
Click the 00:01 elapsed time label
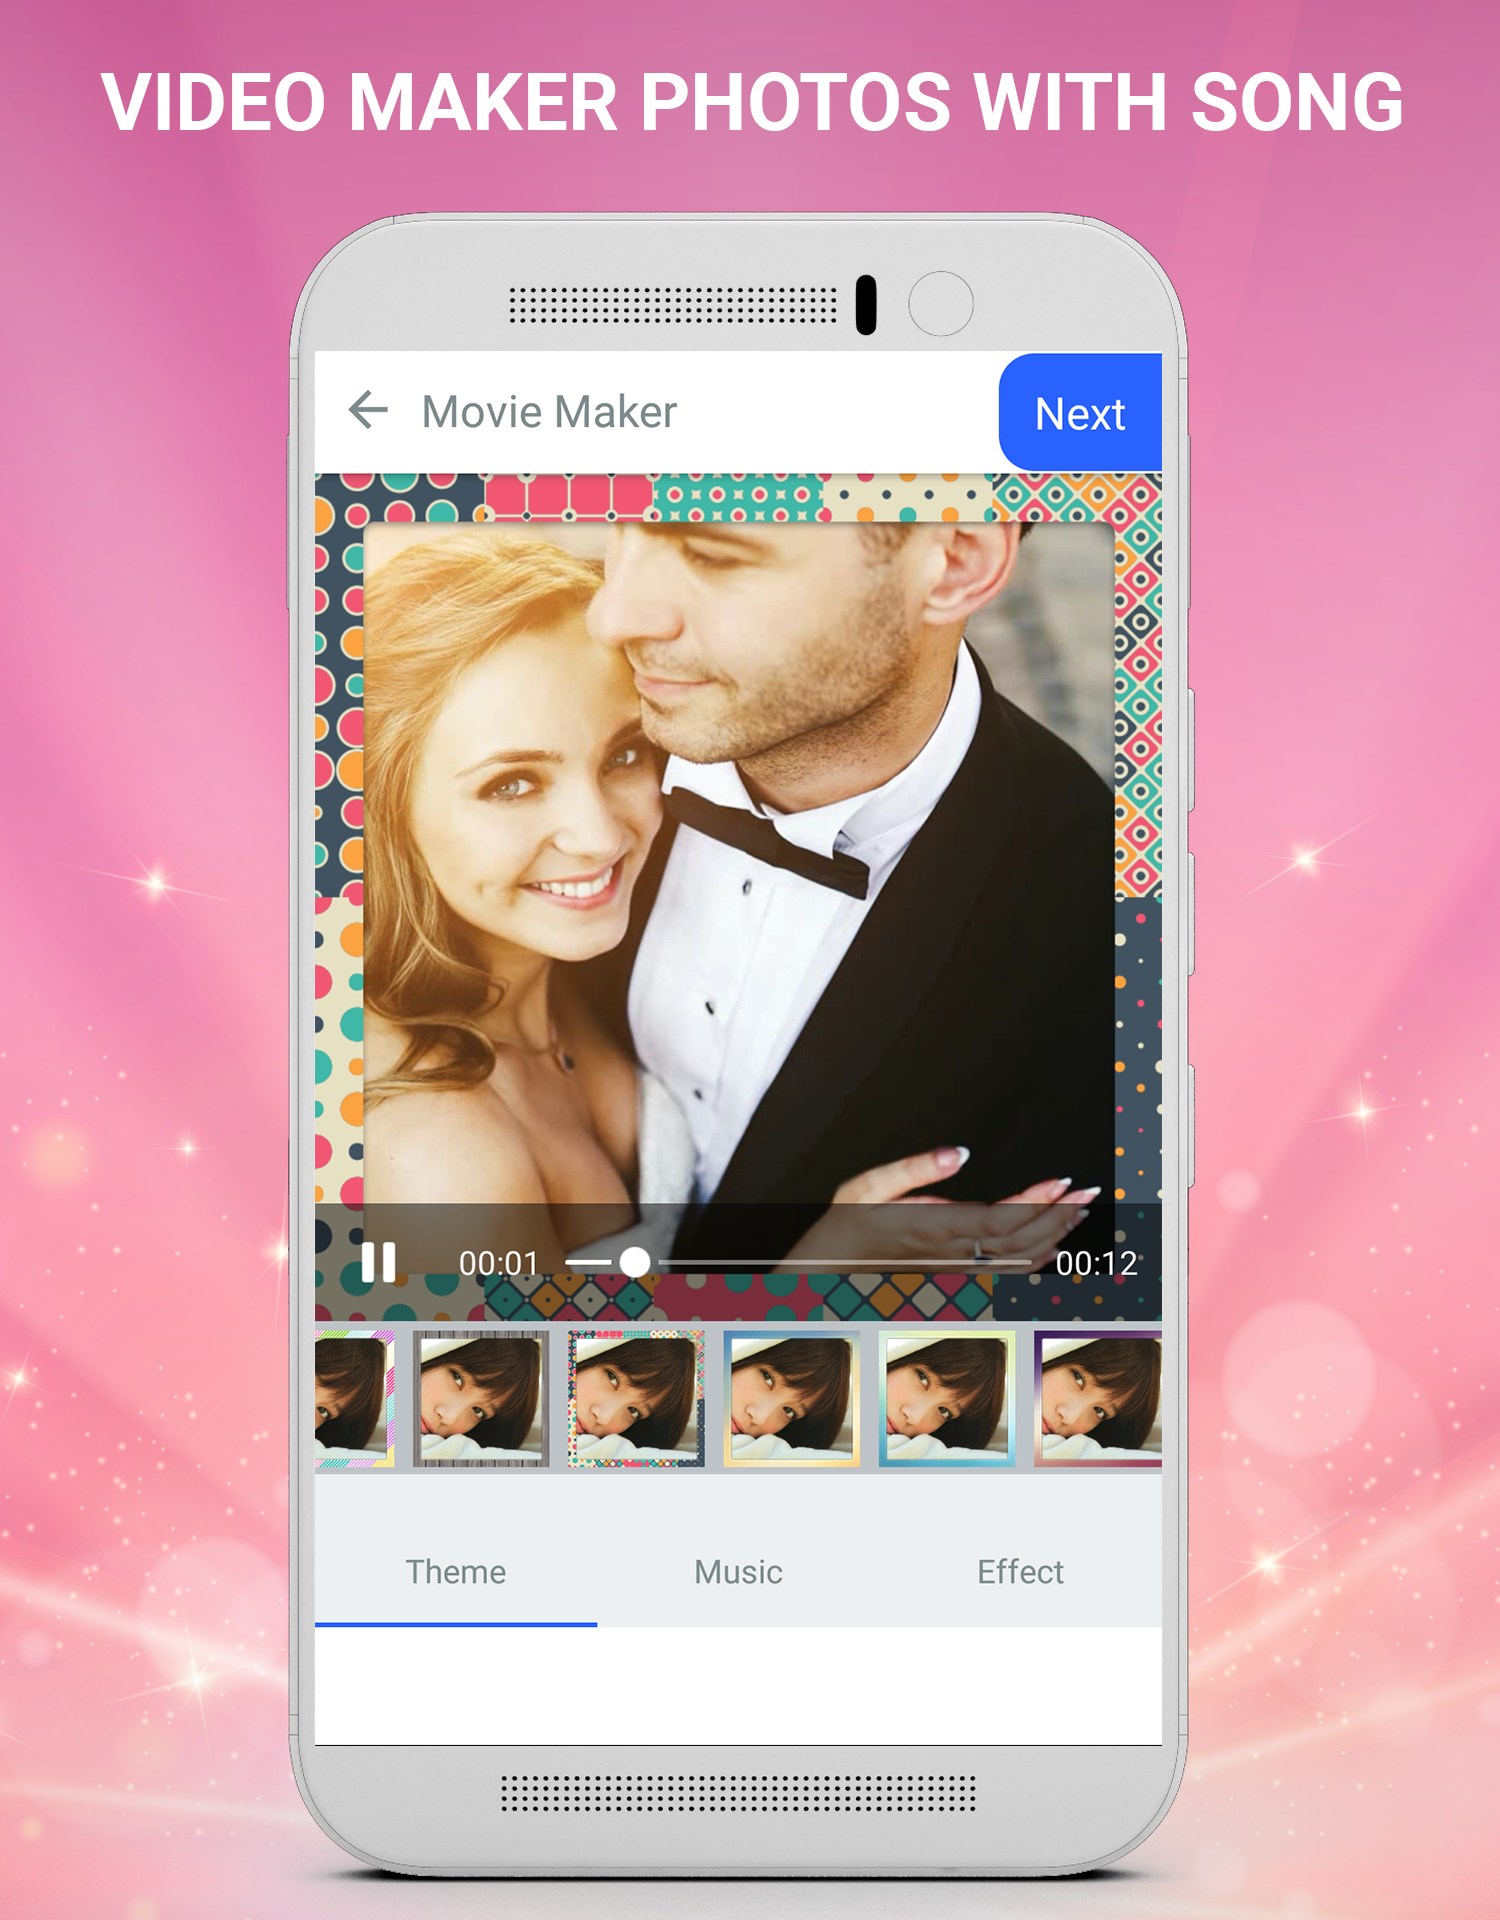tap(498, 1264)
